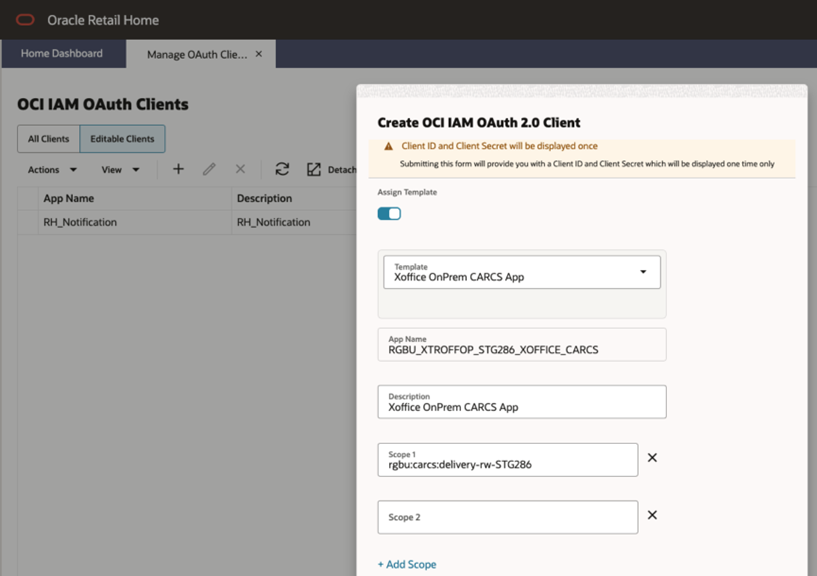The width and height of the screenshot is (817, 576).
Task: Open the Actions menu dropdown
Action: click(x=52, y=169)
